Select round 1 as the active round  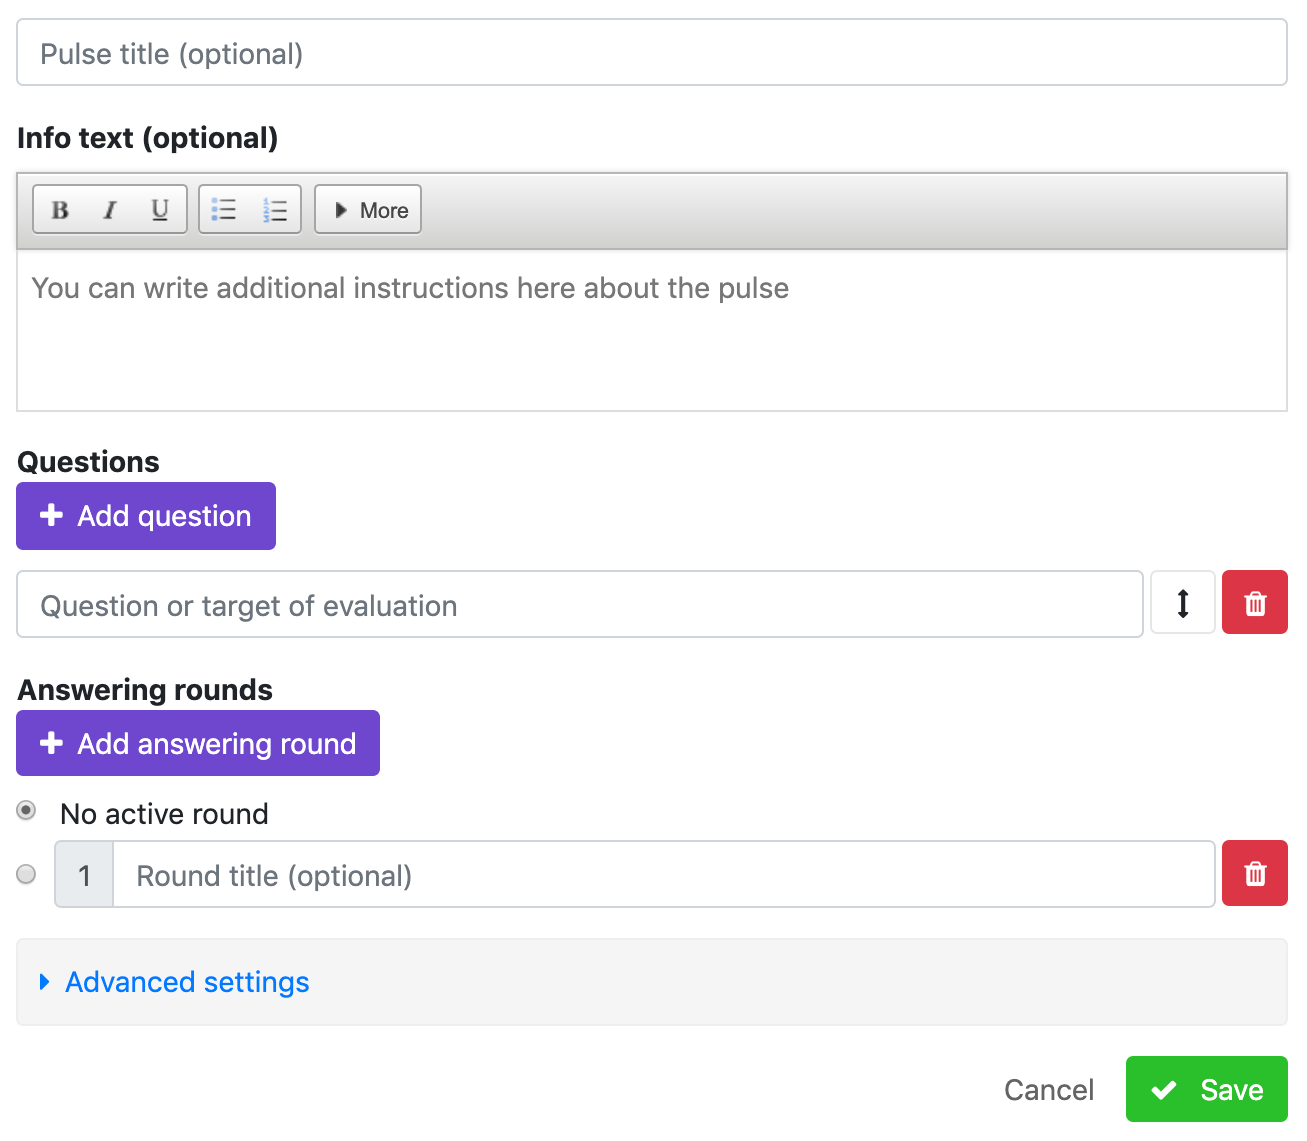pos(27,874)
